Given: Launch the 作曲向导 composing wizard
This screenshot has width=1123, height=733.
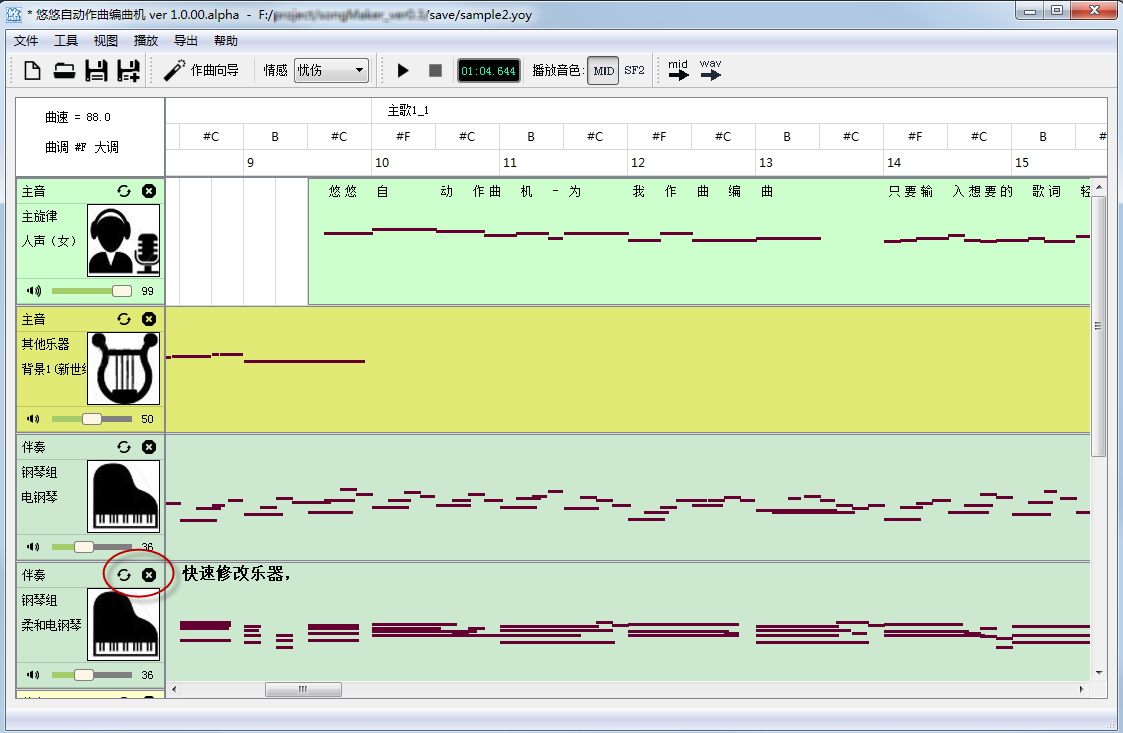Looking at the screenshot, I should pyautogui.click(x=201, y=70).
